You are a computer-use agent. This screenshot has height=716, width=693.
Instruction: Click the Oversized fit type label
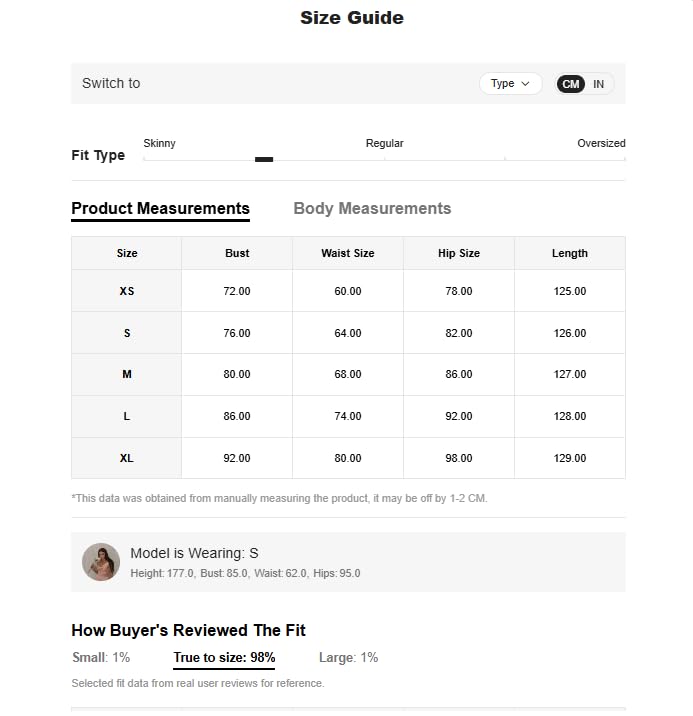click(x=601, y=143)
